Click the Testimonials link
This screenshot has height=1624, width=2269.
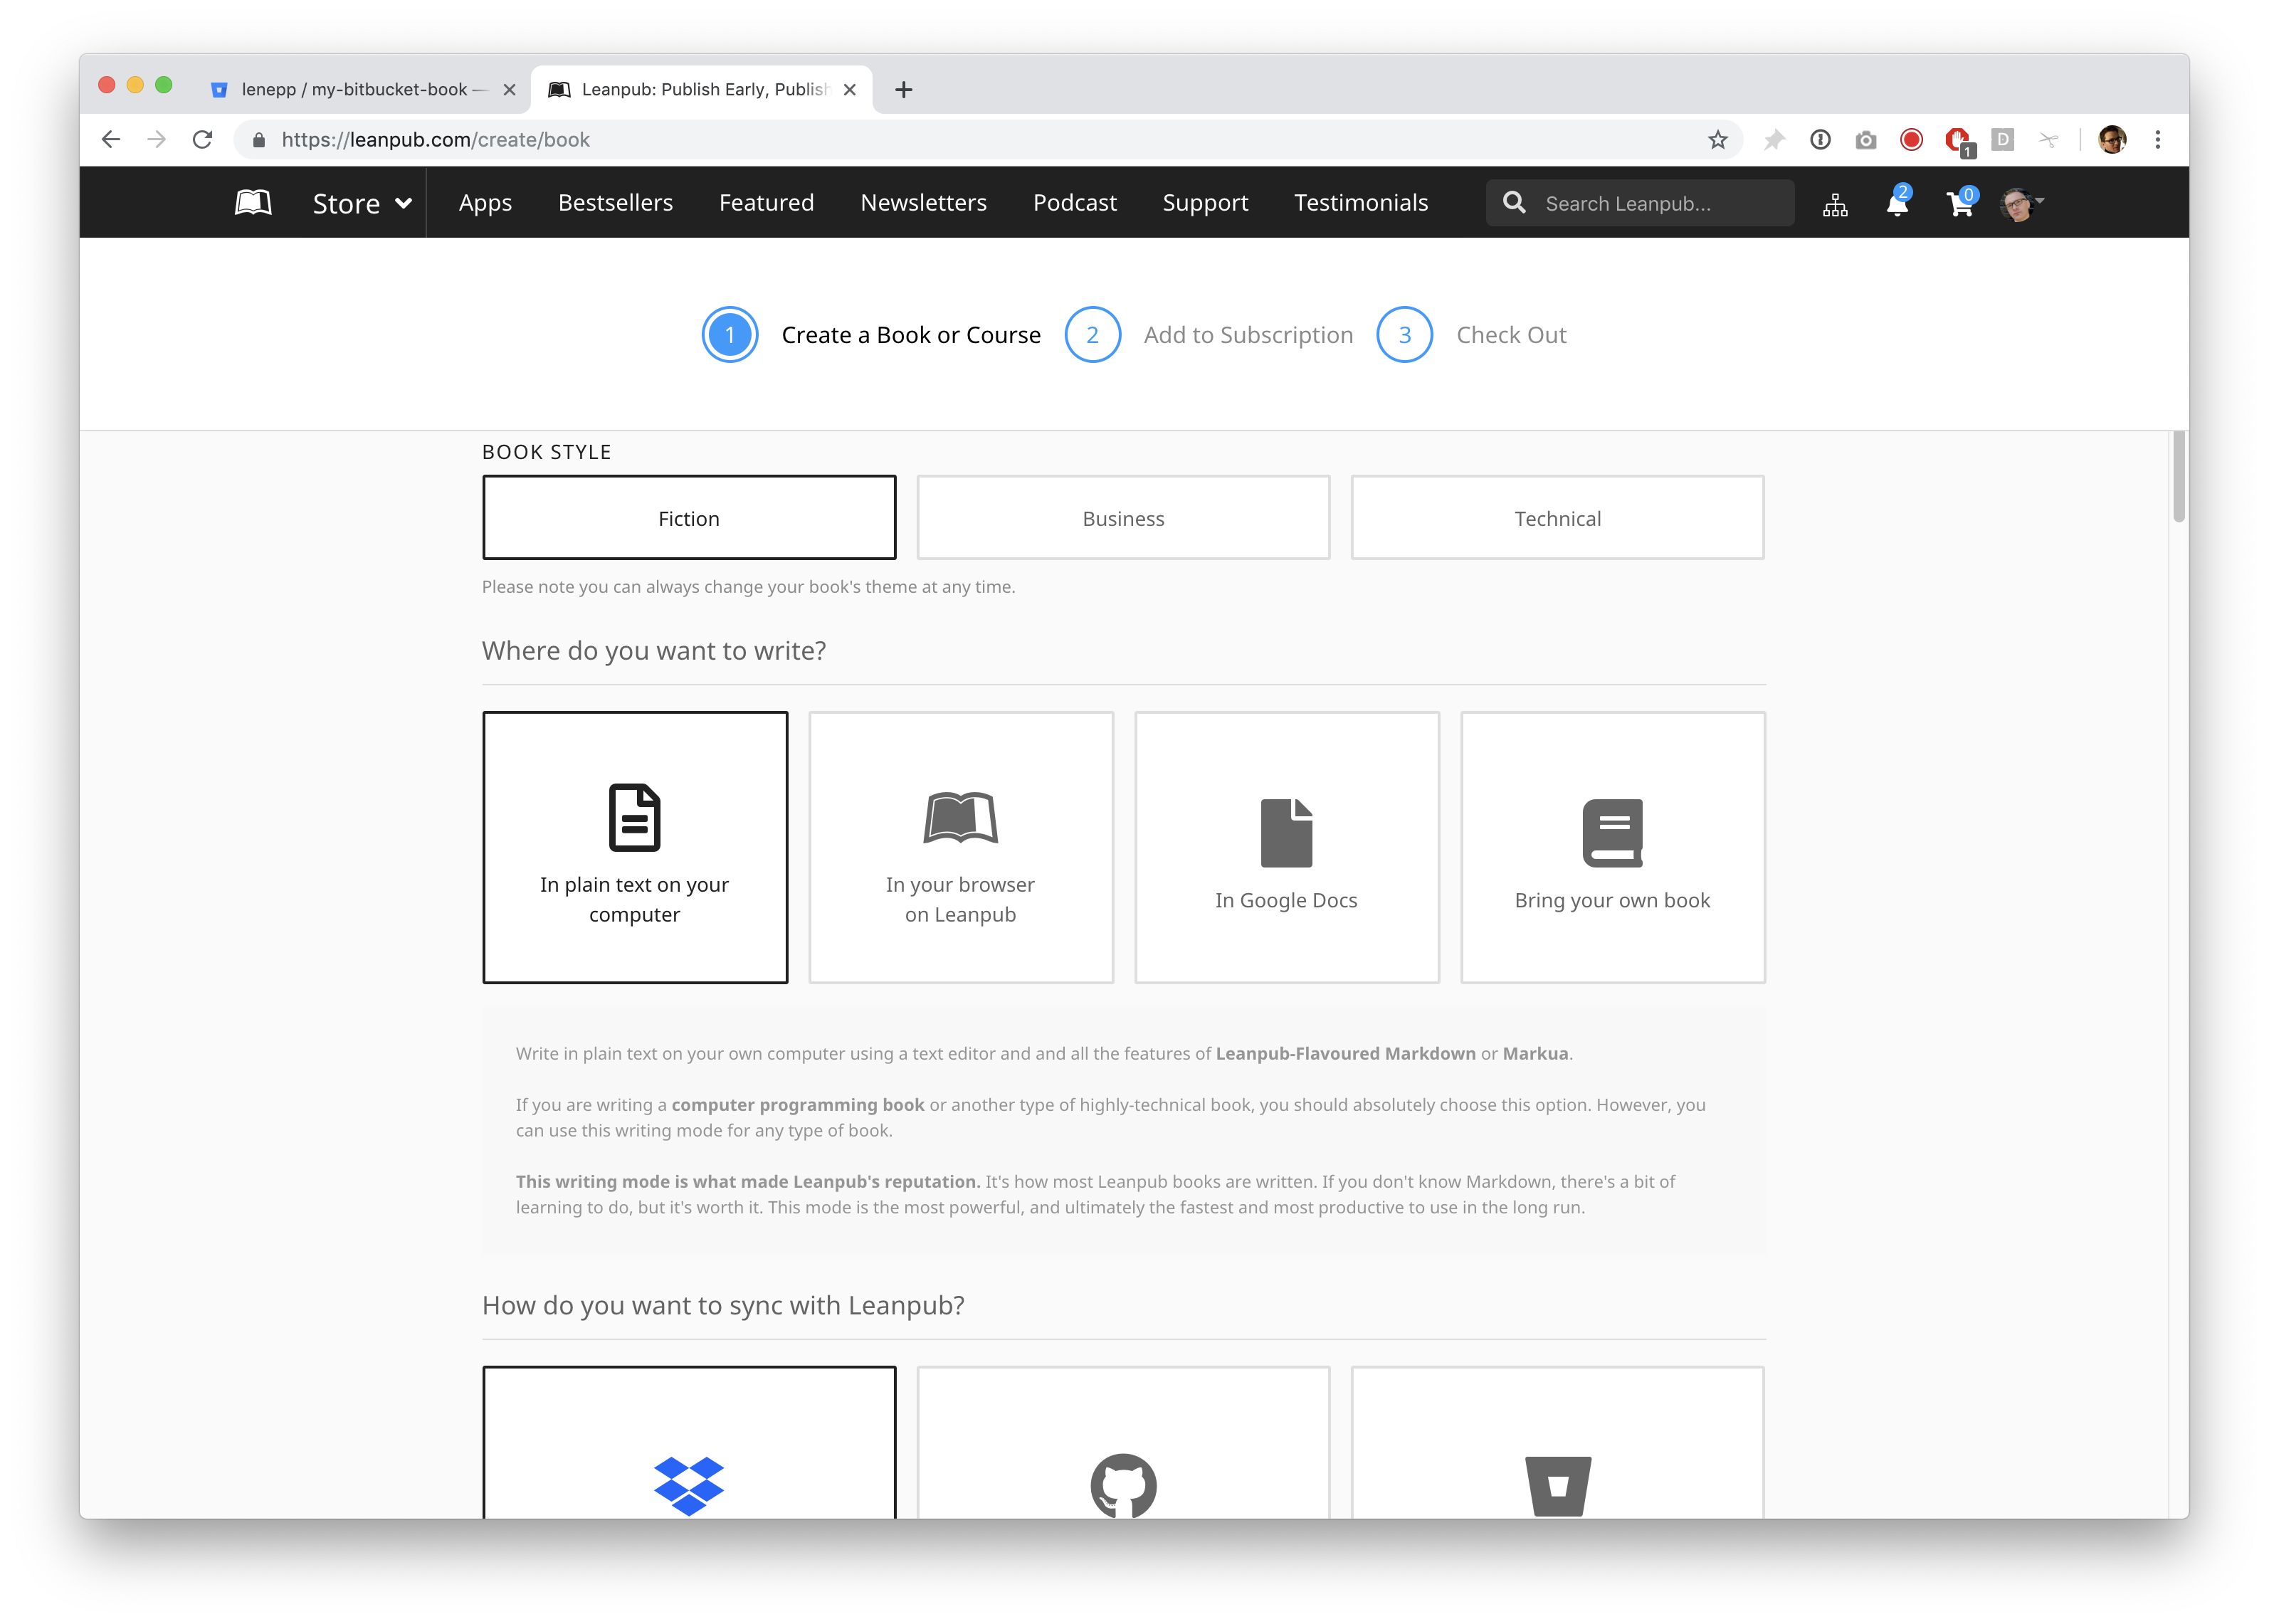(x=1360, y=203)
